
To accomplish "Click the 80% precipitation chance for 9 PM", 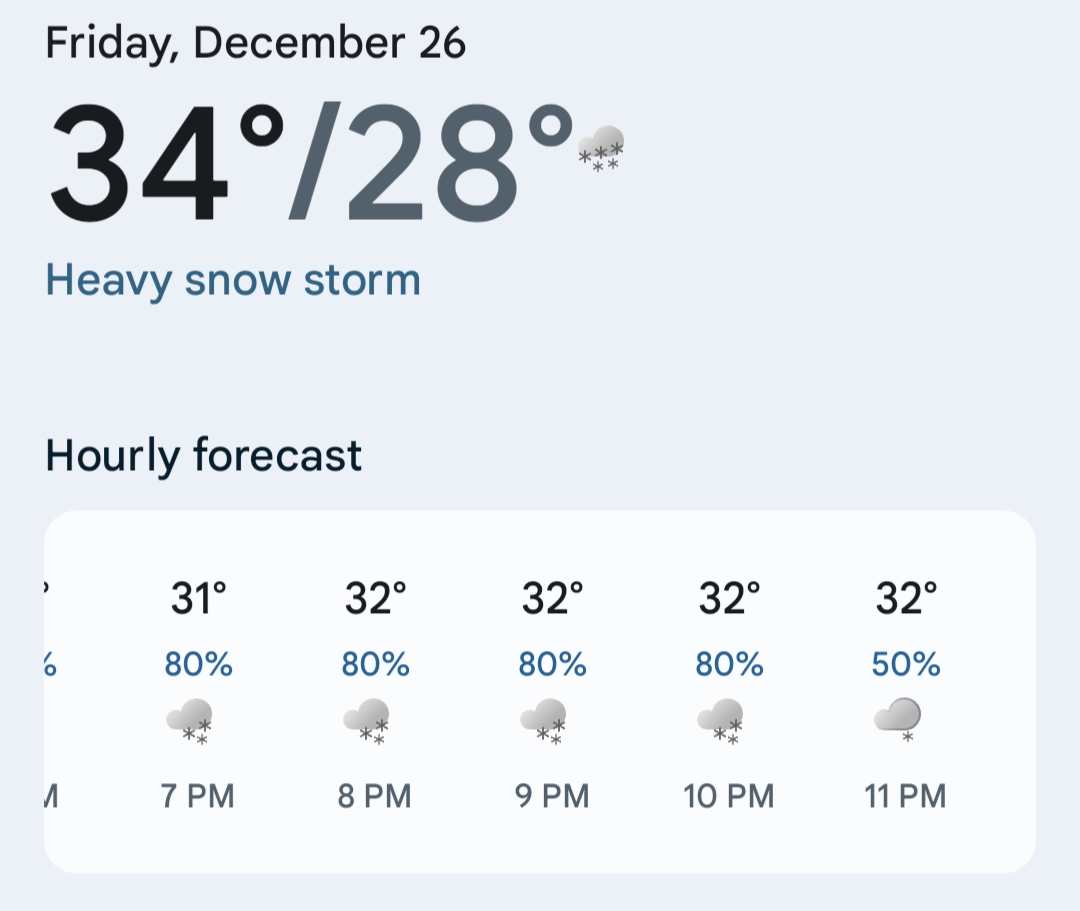I will (552, 664).
